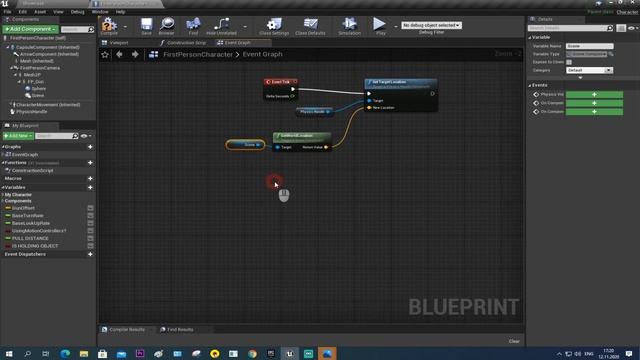Collapse the Events section in Details
640x360 pixels.
(x=530, y=85)
